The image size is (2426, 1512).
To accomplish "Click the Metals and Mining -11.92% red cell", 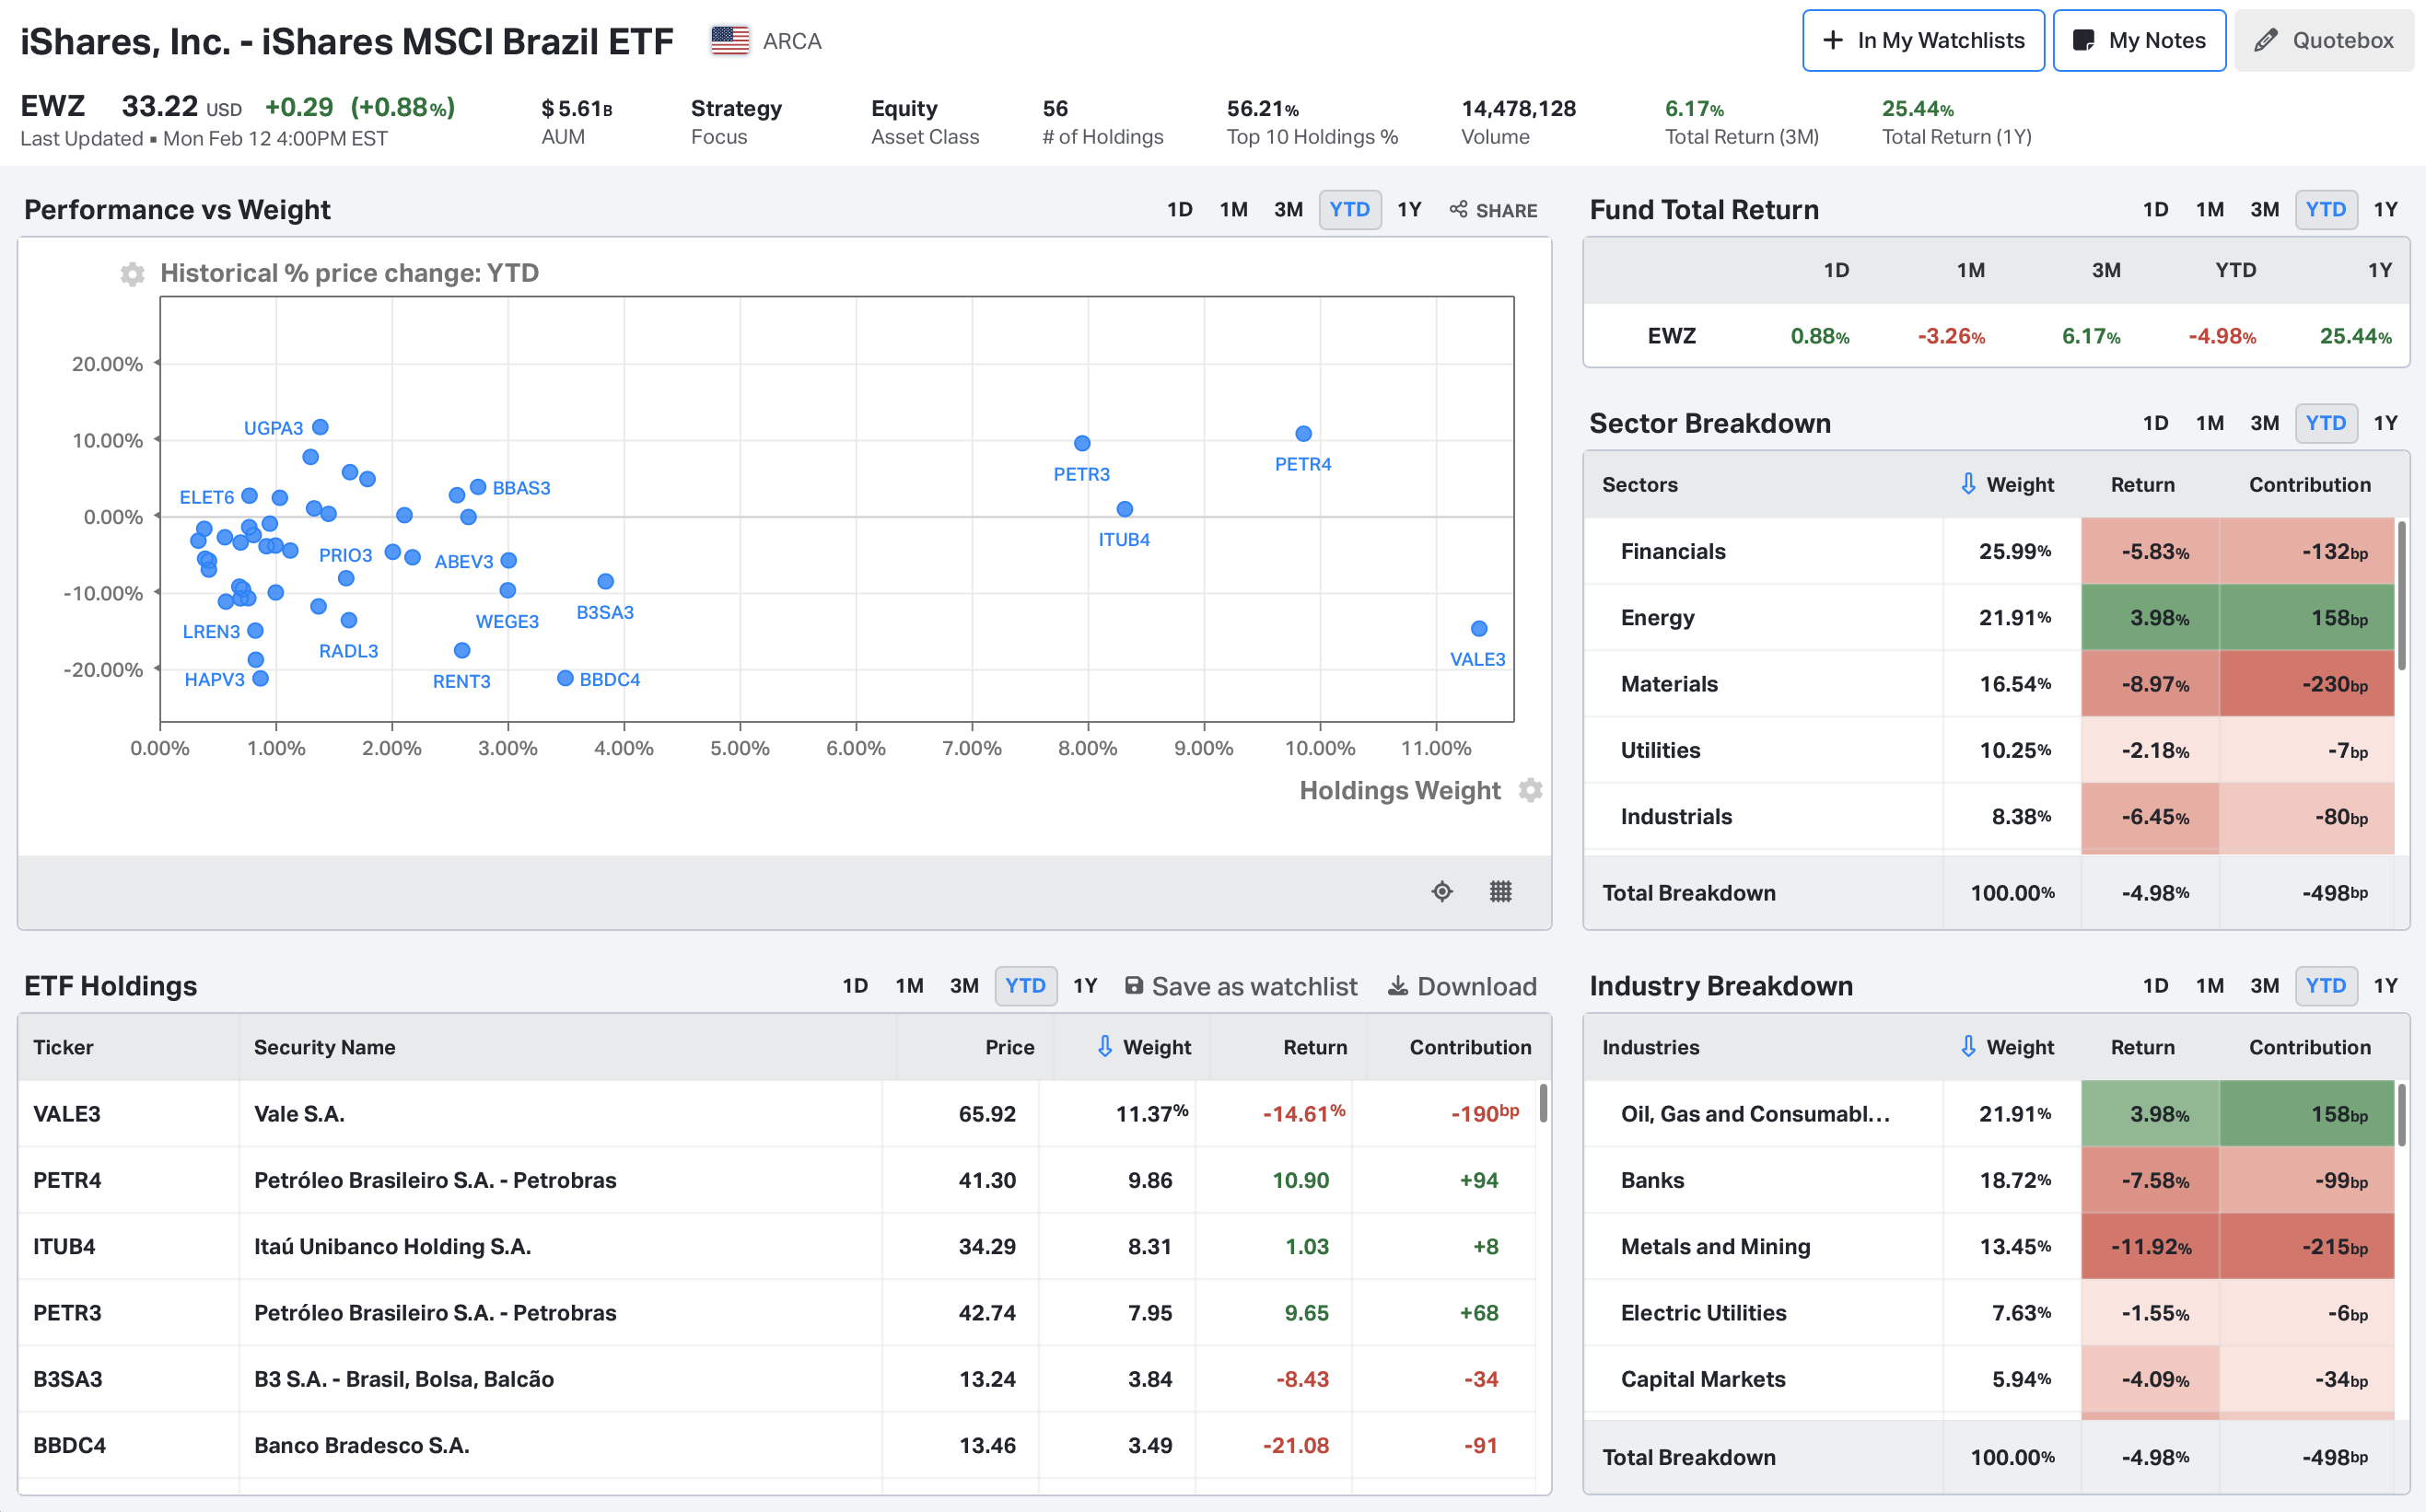I will (2150, 1247).
